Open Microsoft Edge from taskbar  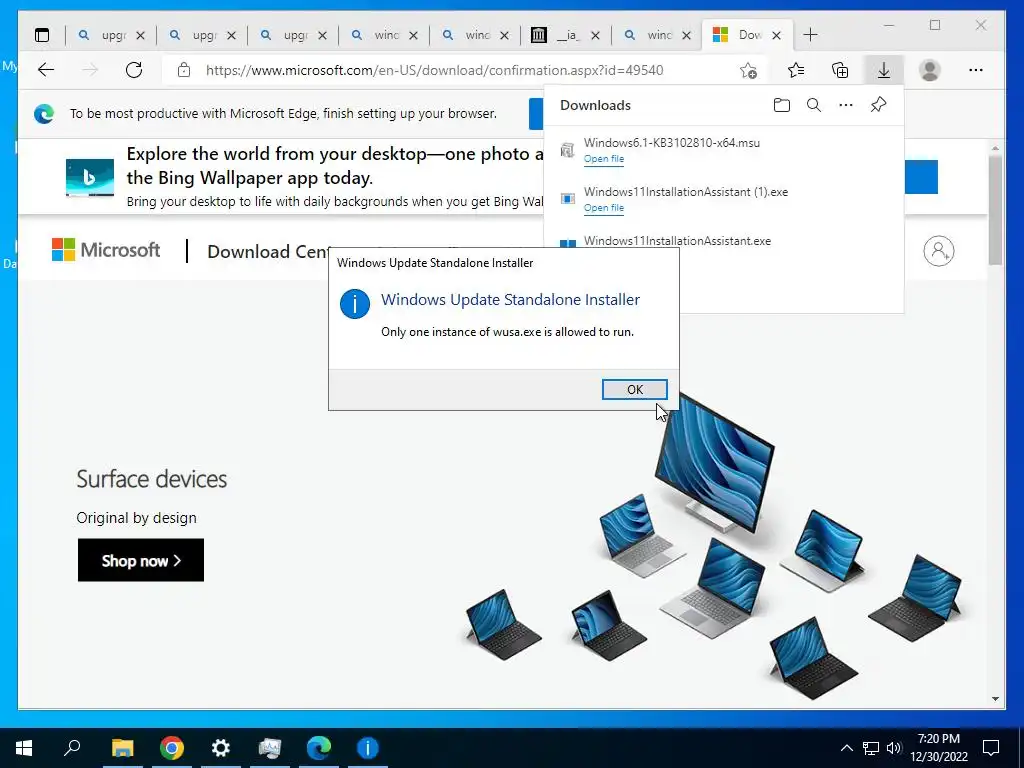tap(319, 748)
